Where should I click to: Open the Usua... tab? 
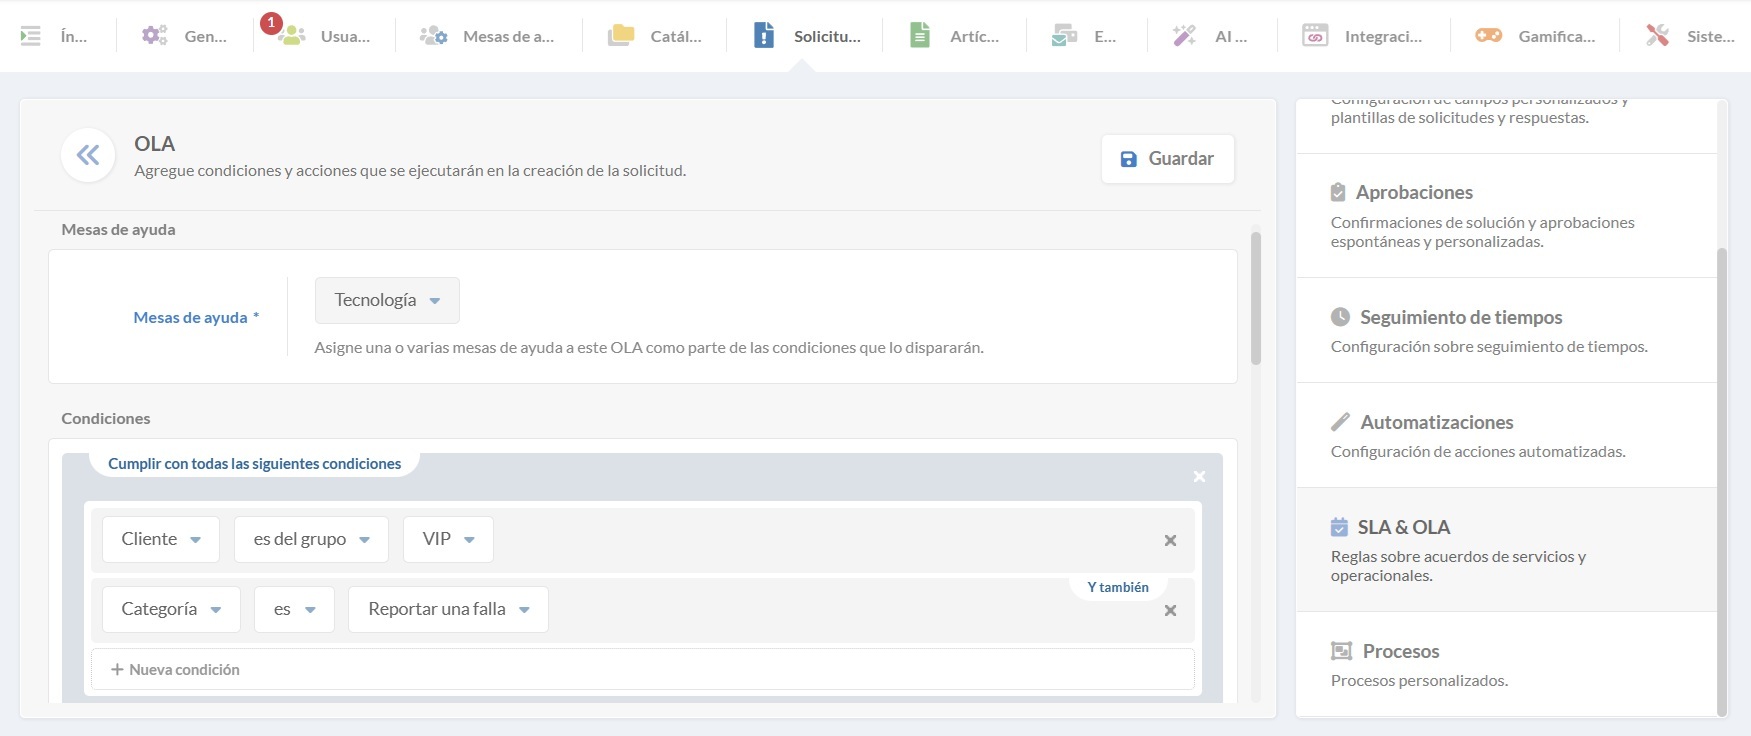coord(324,36)
